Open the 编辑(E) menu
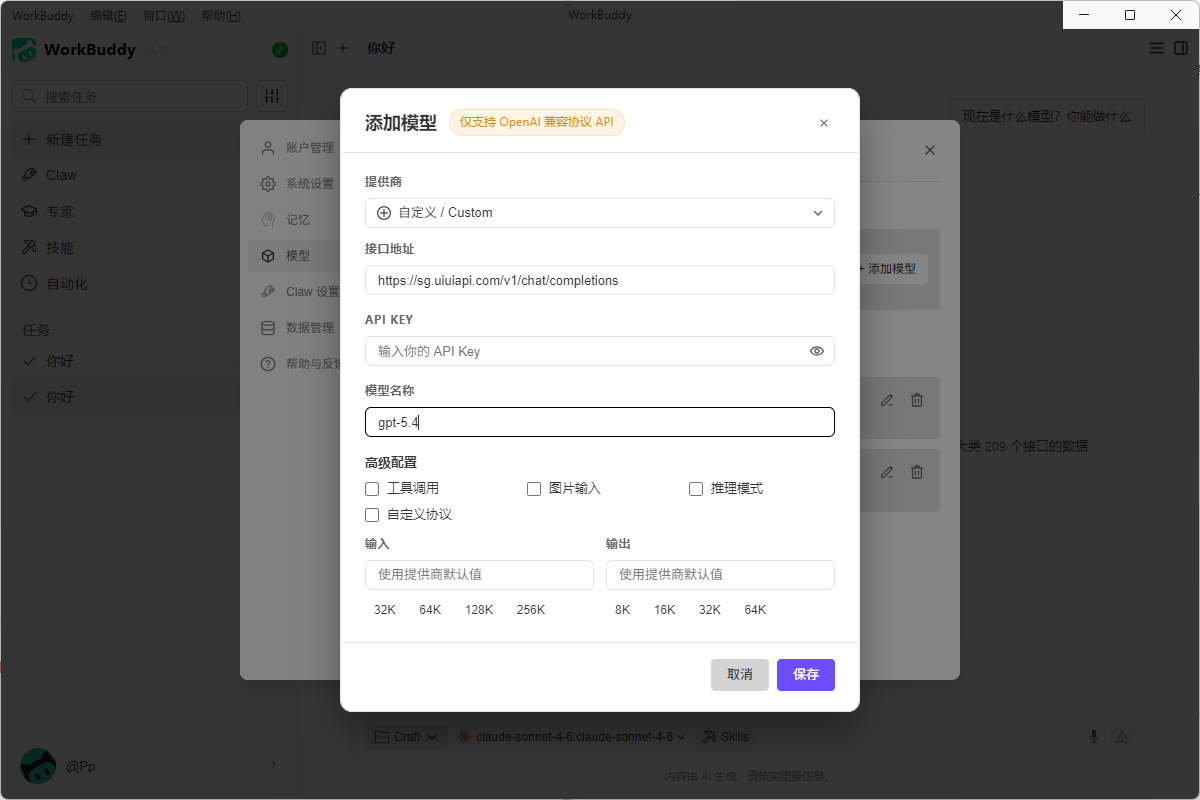This screenshot has height=800, width=1200. tap(108, 16)
